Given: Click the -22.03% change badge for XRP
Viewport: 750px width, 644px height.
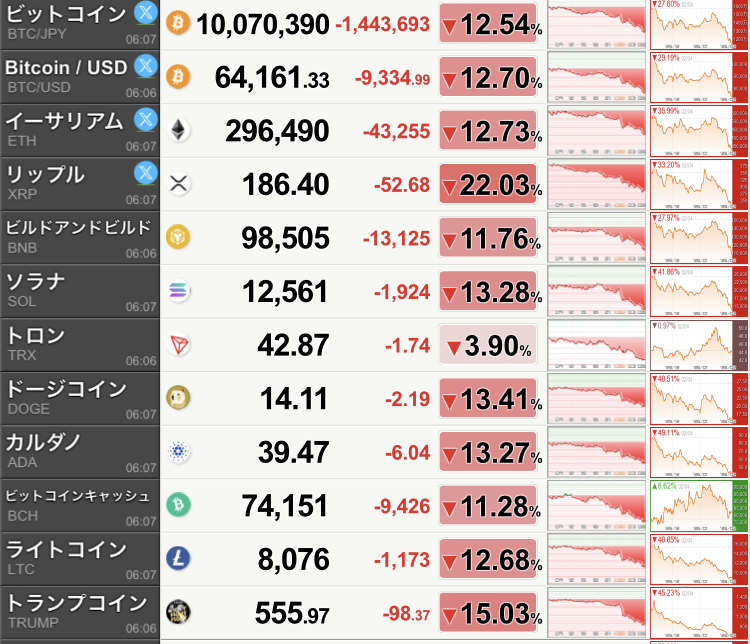Looking at the screenshot, I should point(491,184).
